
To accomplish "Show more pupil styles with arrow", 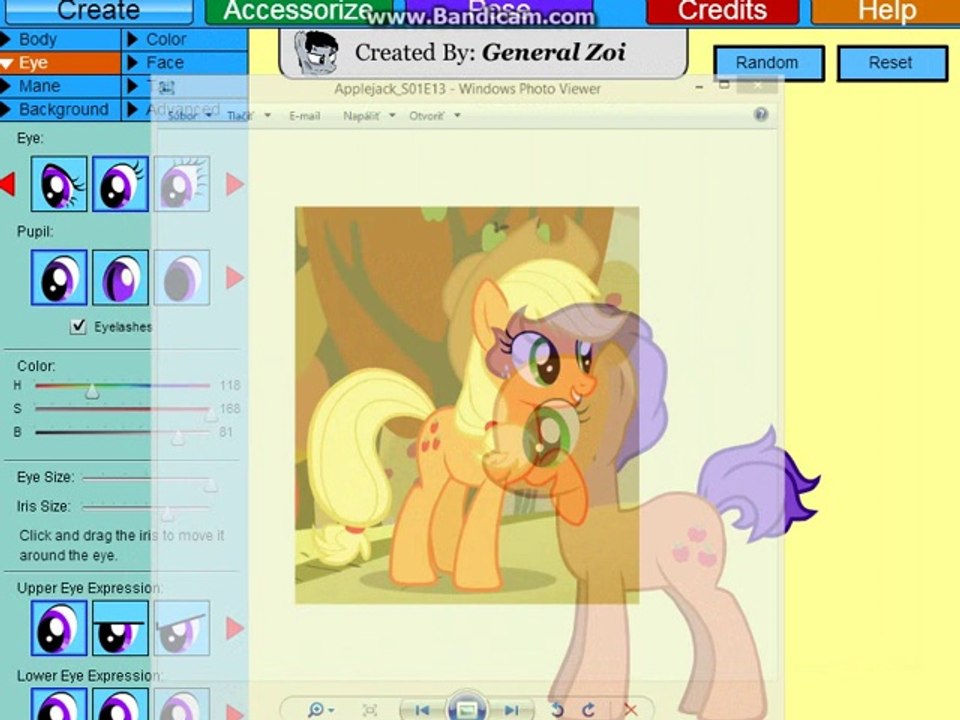I will 234,277.
